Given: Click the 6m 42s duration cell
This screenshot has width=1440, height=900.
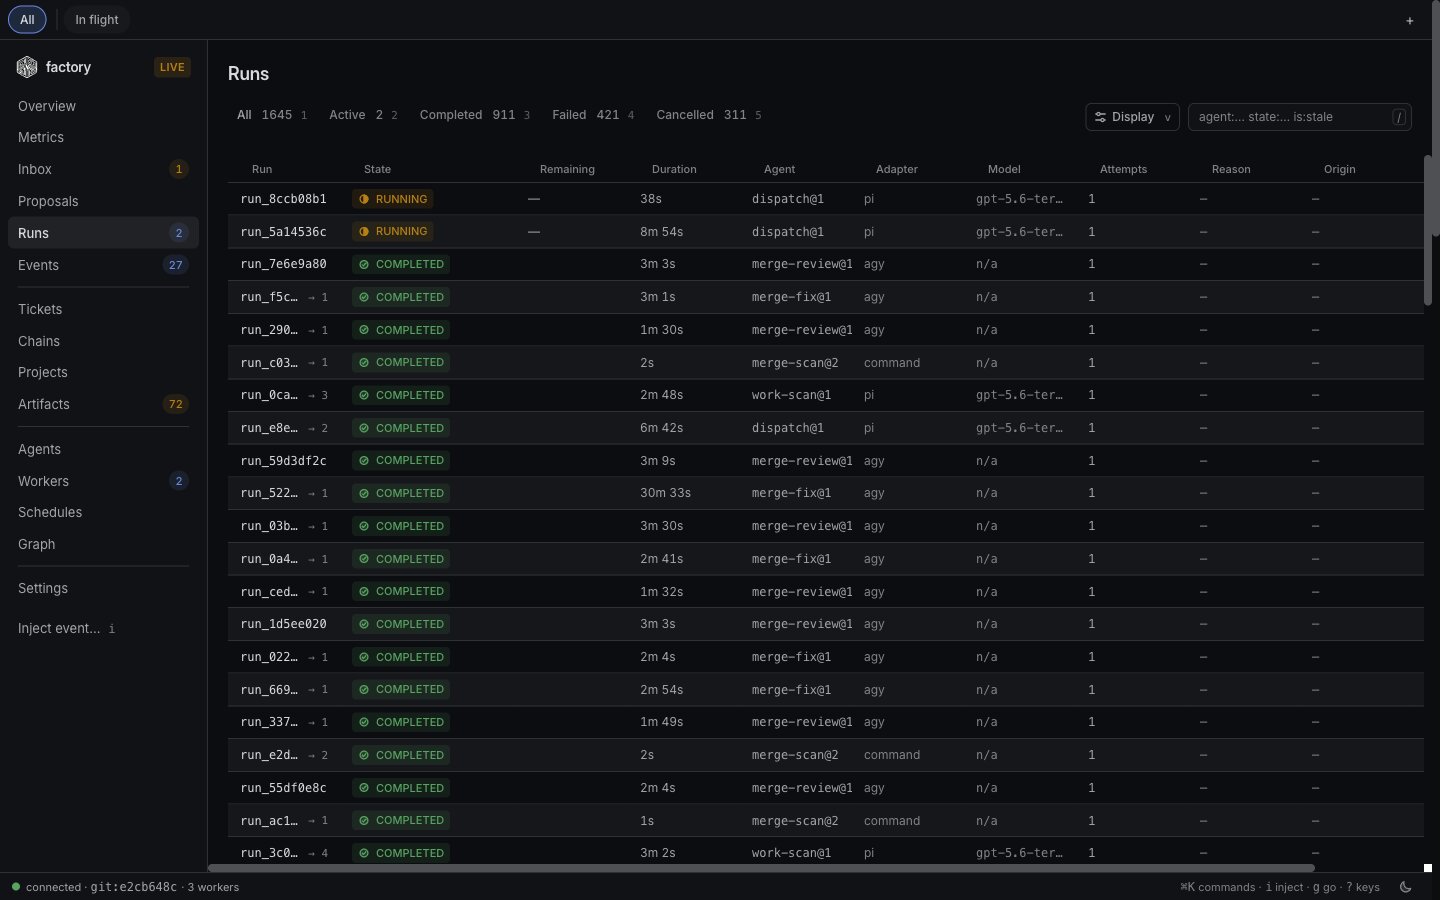Looking at the screenshot, I should (661, 428).
